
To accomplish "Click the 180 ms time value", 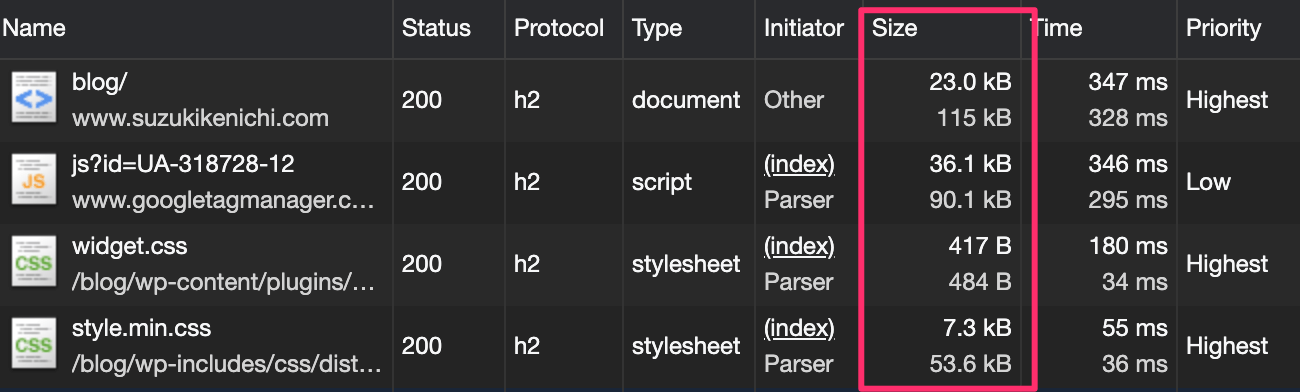I will (1129, 246).
